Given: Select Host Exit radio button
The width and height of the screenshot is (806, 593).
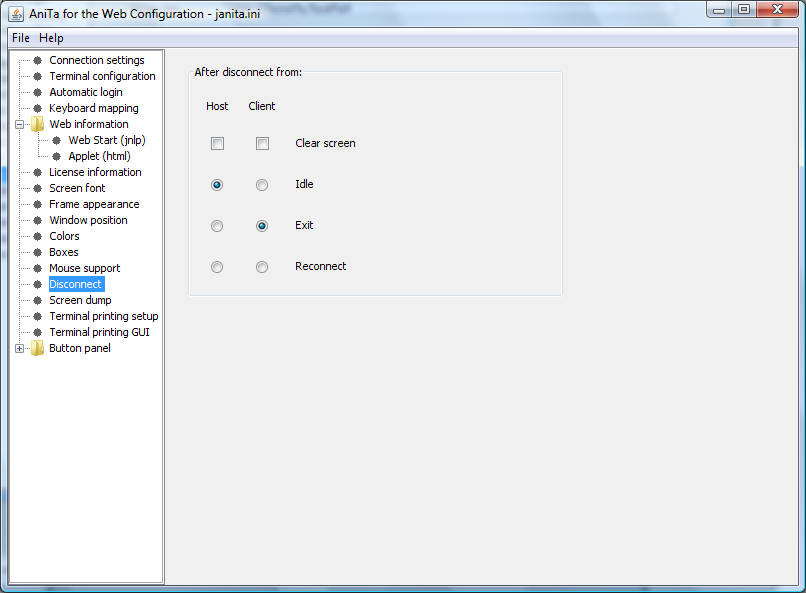Looking at the screenshot, I should (217, 226).
